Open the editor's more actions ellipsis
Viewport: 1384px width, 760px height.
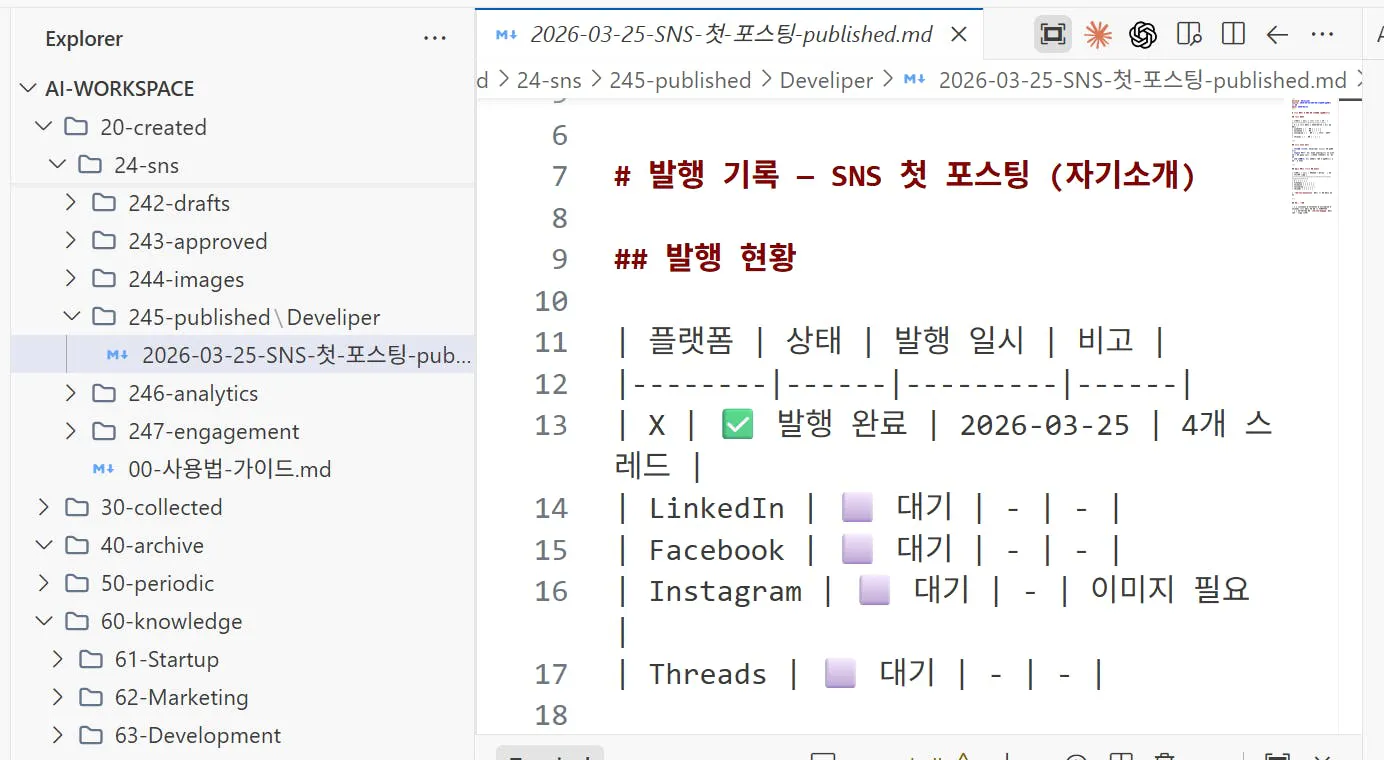[1322, 34]
